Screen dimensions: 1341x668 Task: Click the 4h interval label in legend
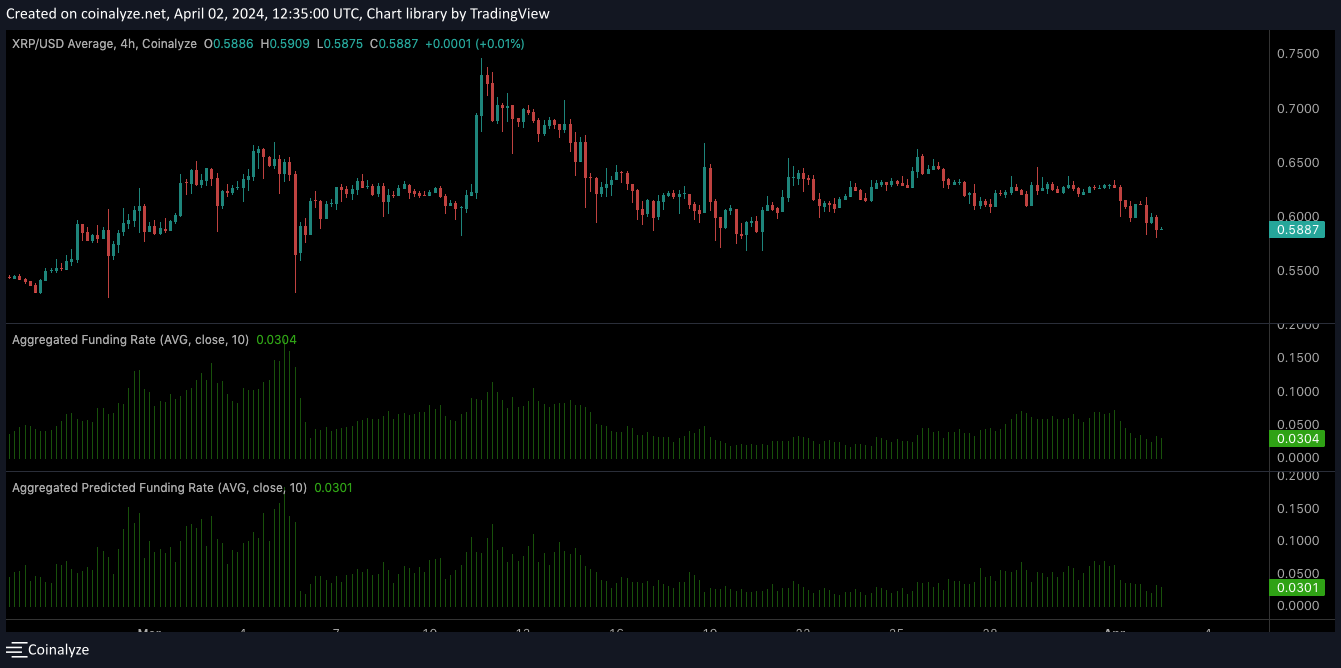click(x=127, y=44)
